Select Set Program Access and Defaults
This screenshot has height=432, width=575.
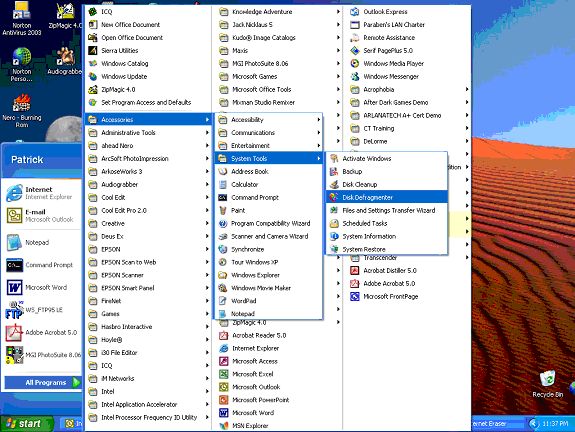coord(149,102)
